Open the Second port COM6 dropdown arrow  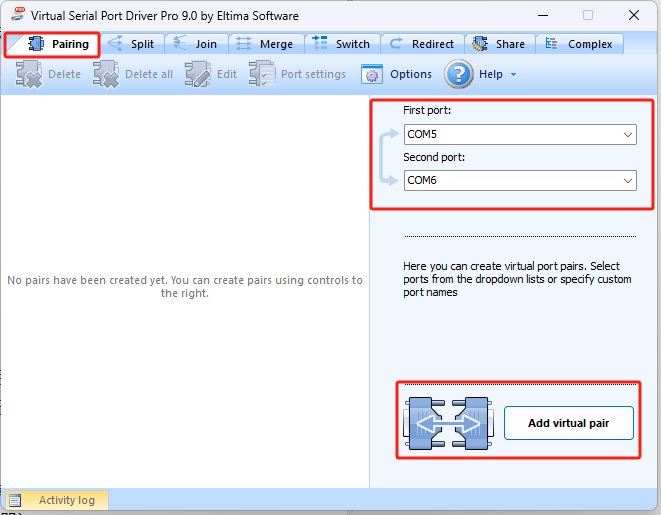[628, 181]
